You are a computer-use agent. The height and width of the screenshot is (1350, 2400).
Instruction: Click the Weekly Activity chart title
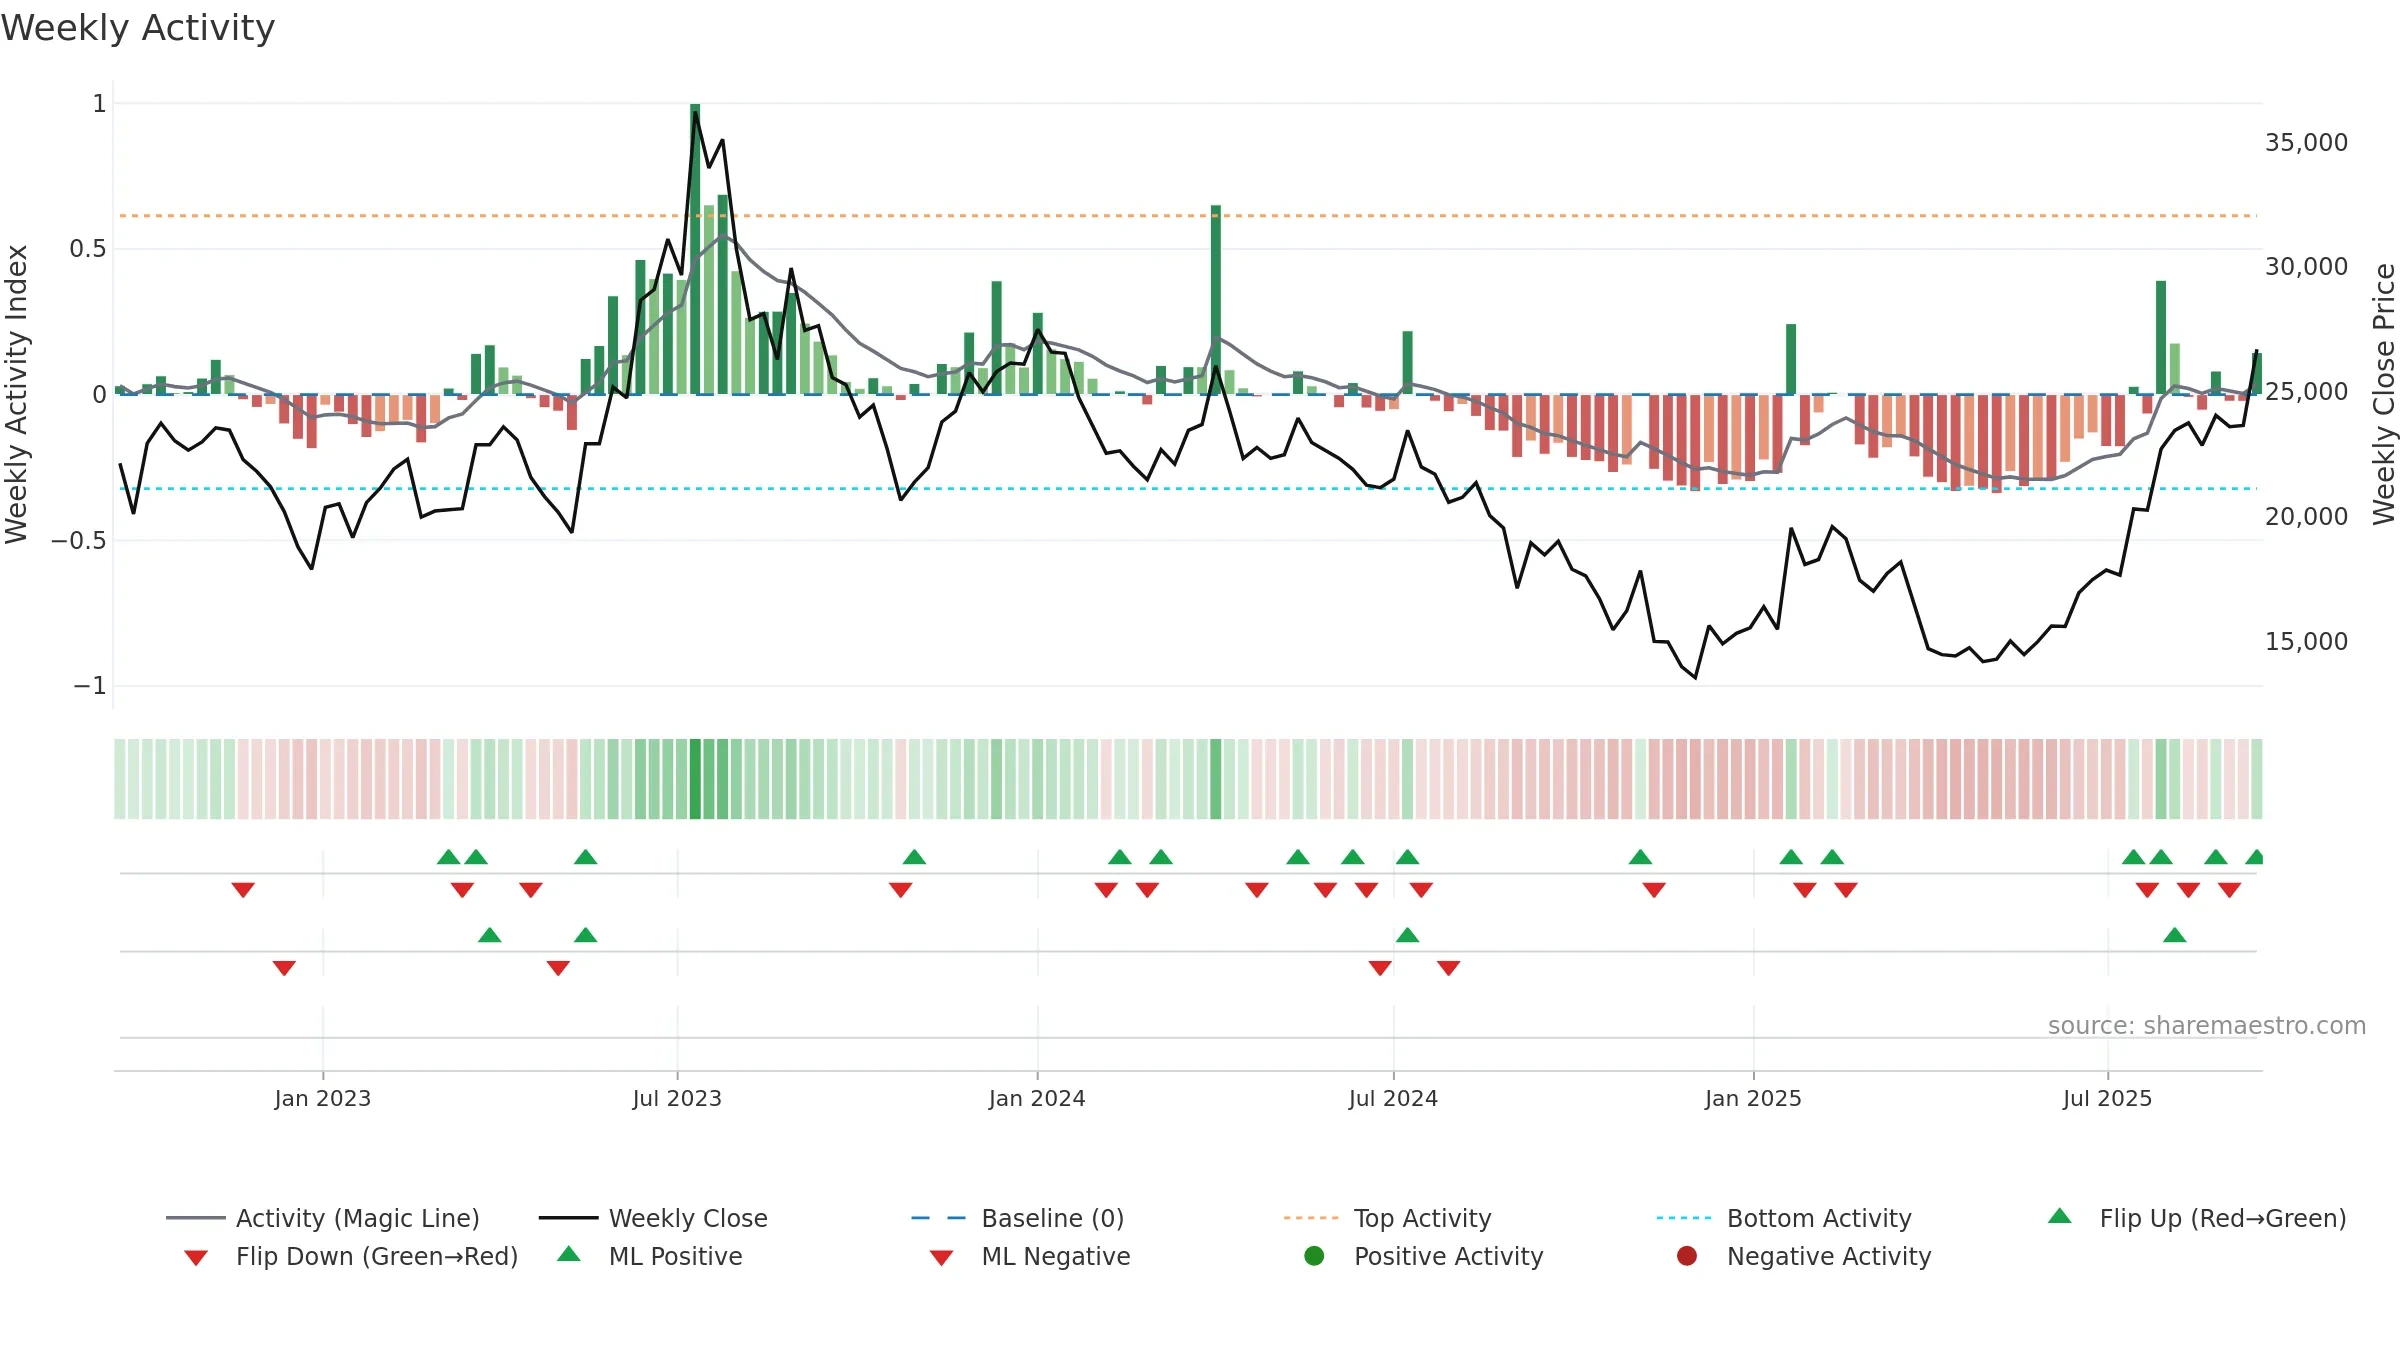tap(138, 28)
